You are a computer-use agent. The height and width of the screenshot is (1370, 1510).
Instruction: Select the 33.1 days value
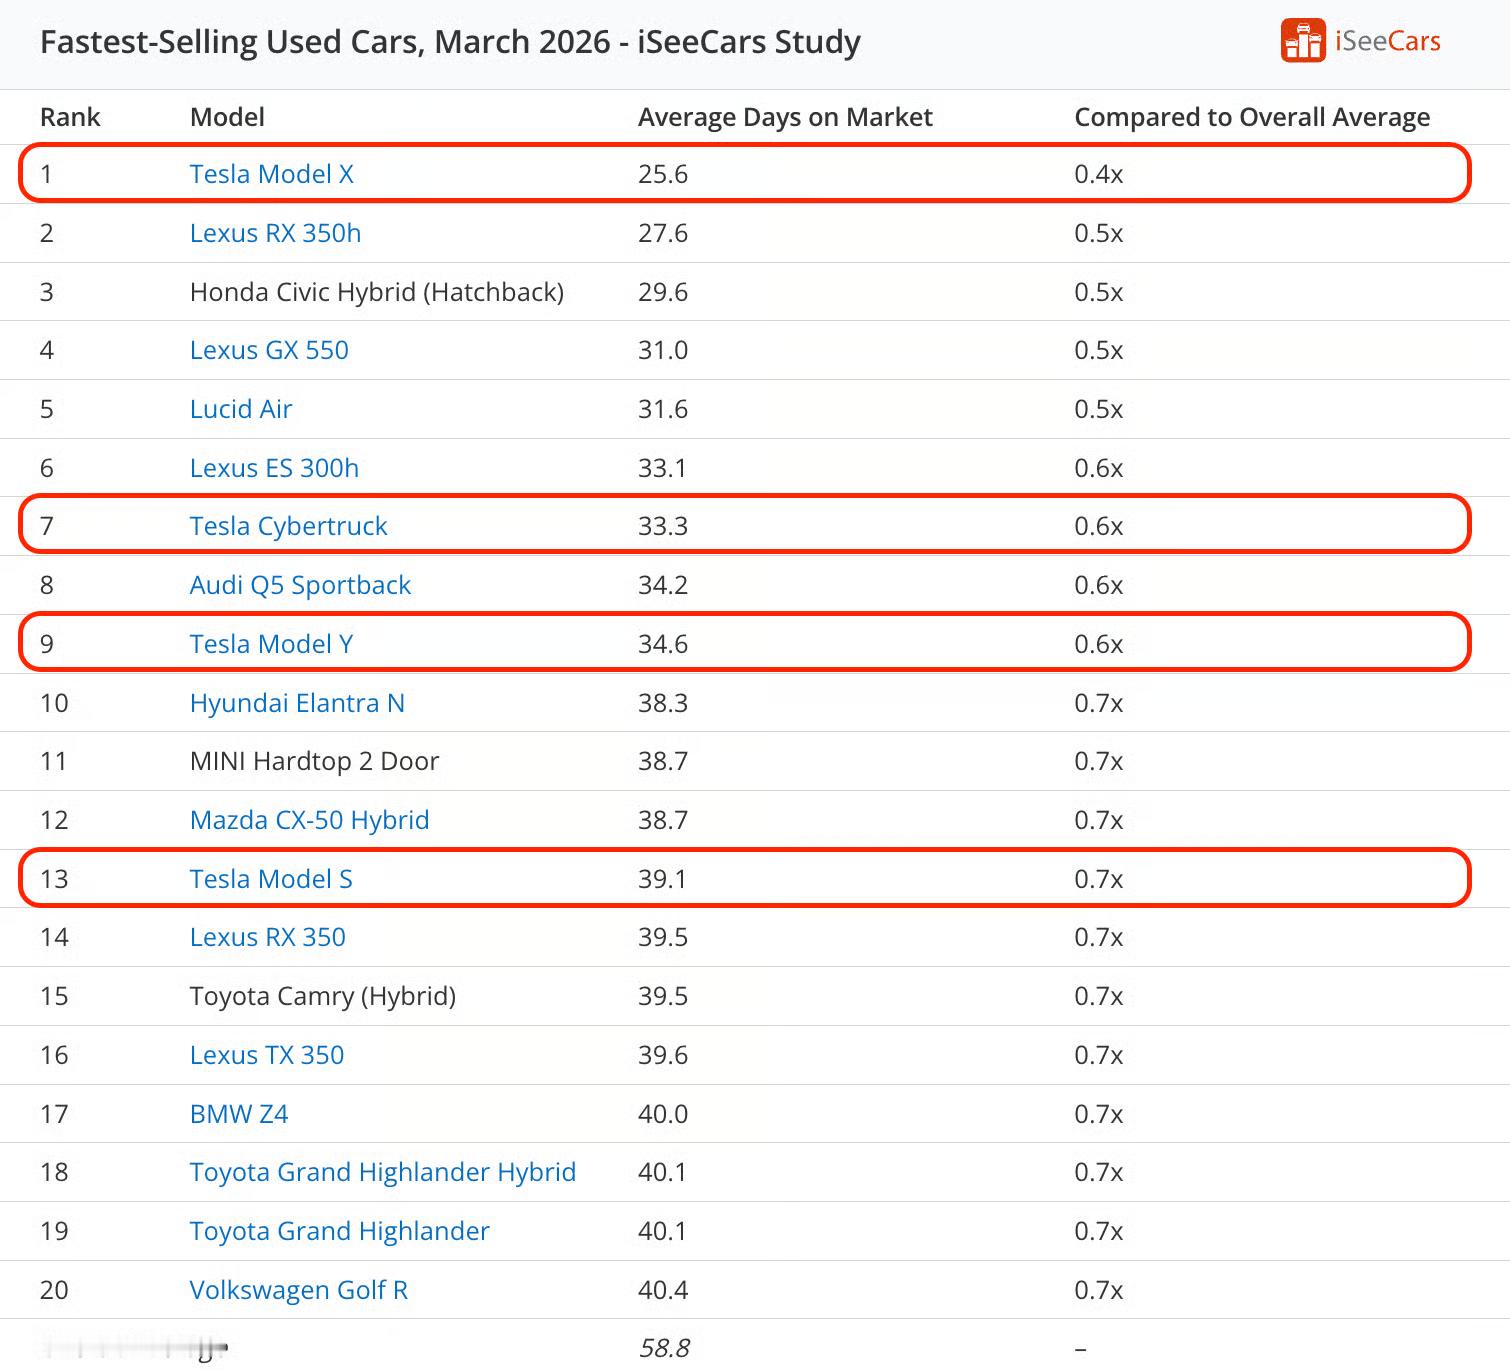(x=663, y=468)
